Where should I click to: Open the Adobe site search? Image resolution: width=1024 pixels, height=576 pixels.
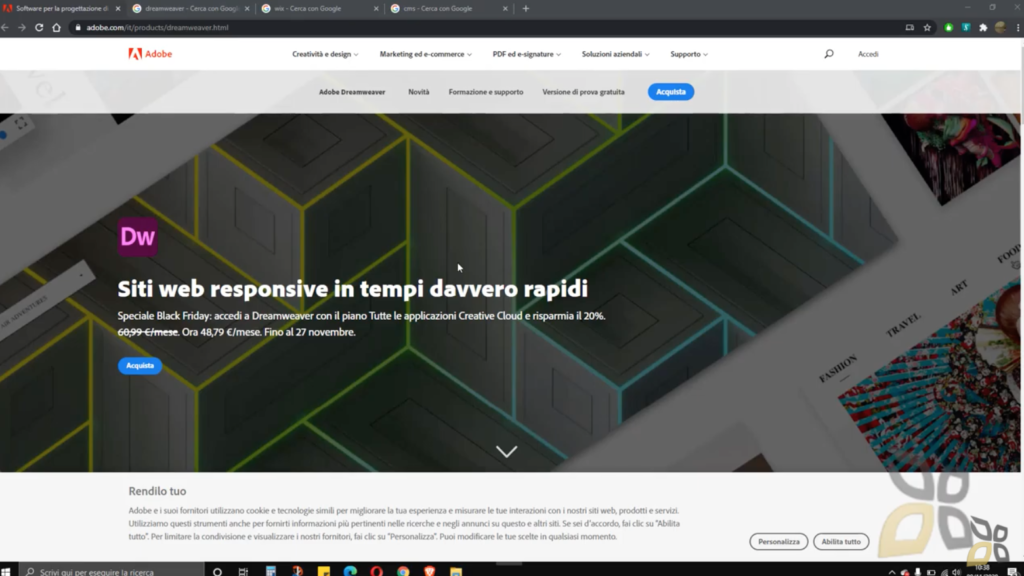[x=829, y=54]
